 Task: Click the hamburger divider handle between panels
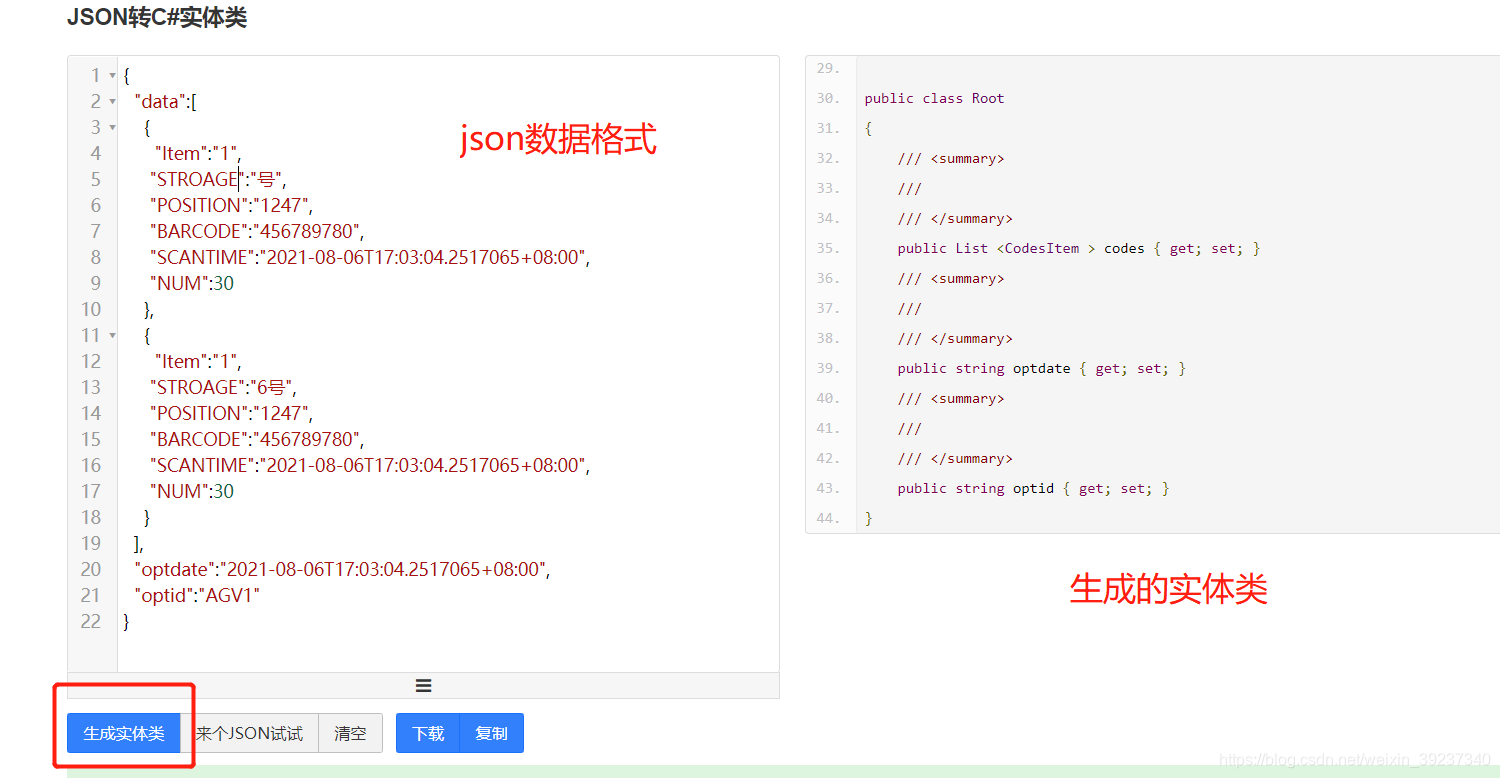423,685
